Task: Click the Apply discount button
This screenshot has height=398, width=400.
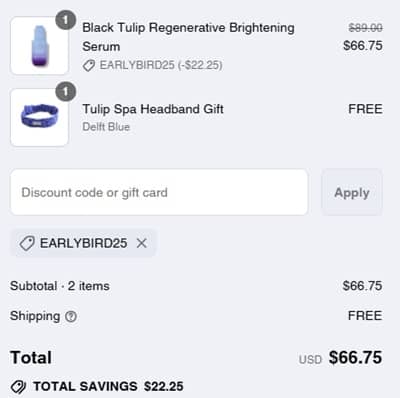Action: pos(352,192)
